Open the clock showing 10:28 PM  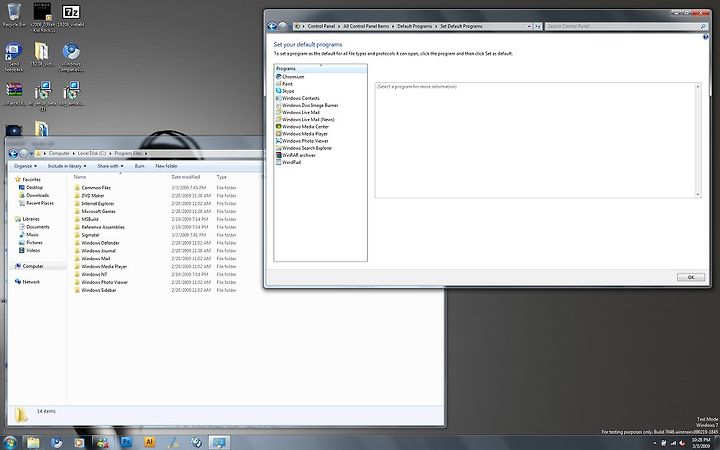[x=701, y=443]
